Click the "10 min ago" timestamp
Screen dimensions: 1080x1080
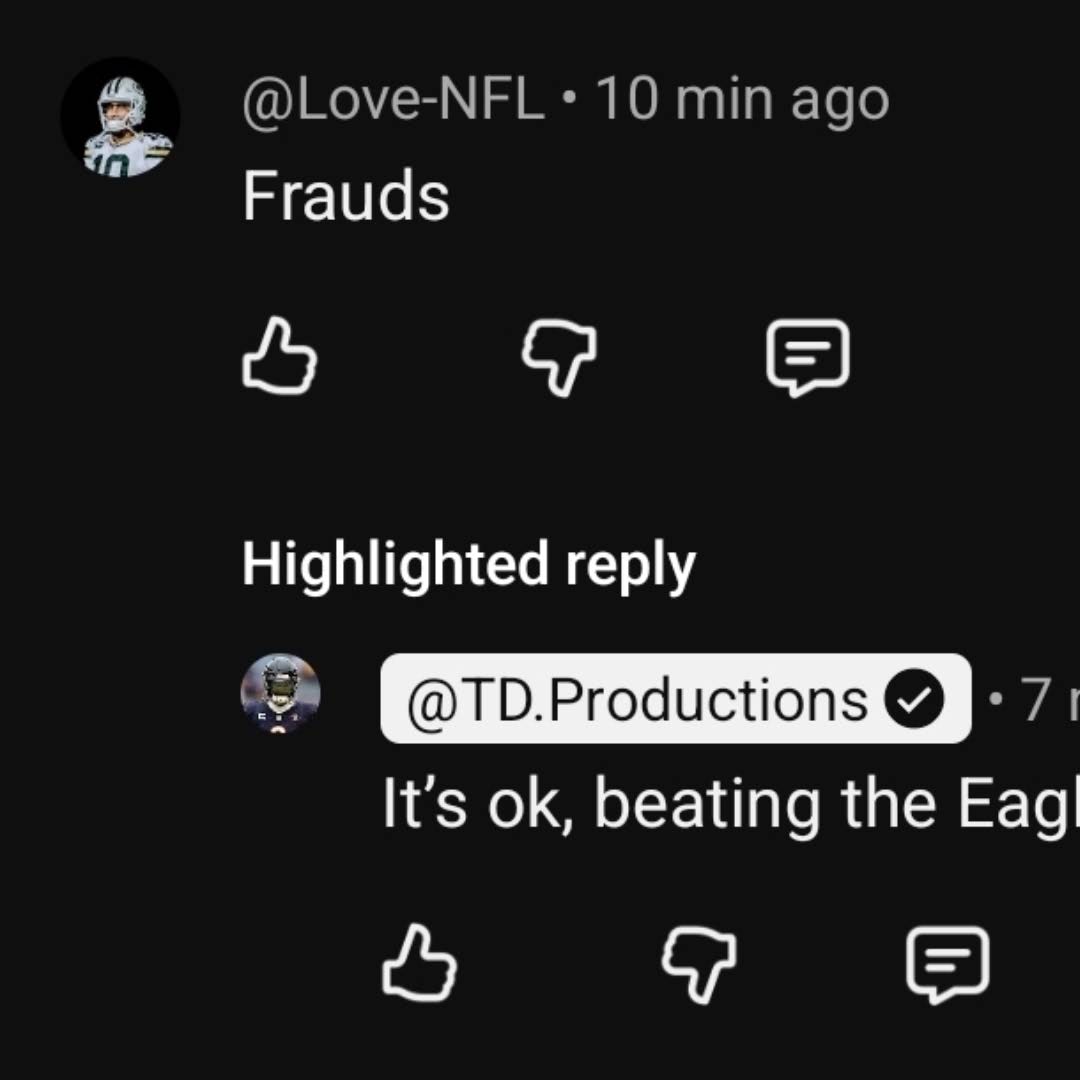[742, 101]
